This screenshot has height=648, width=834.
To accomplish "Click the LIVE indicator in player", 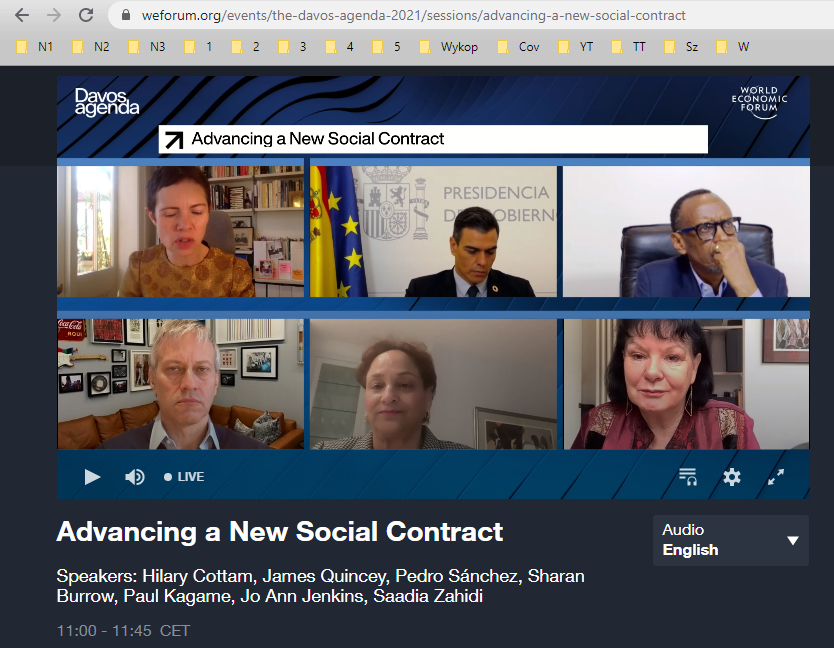I will pyautogui.click(x=184, y=477).
